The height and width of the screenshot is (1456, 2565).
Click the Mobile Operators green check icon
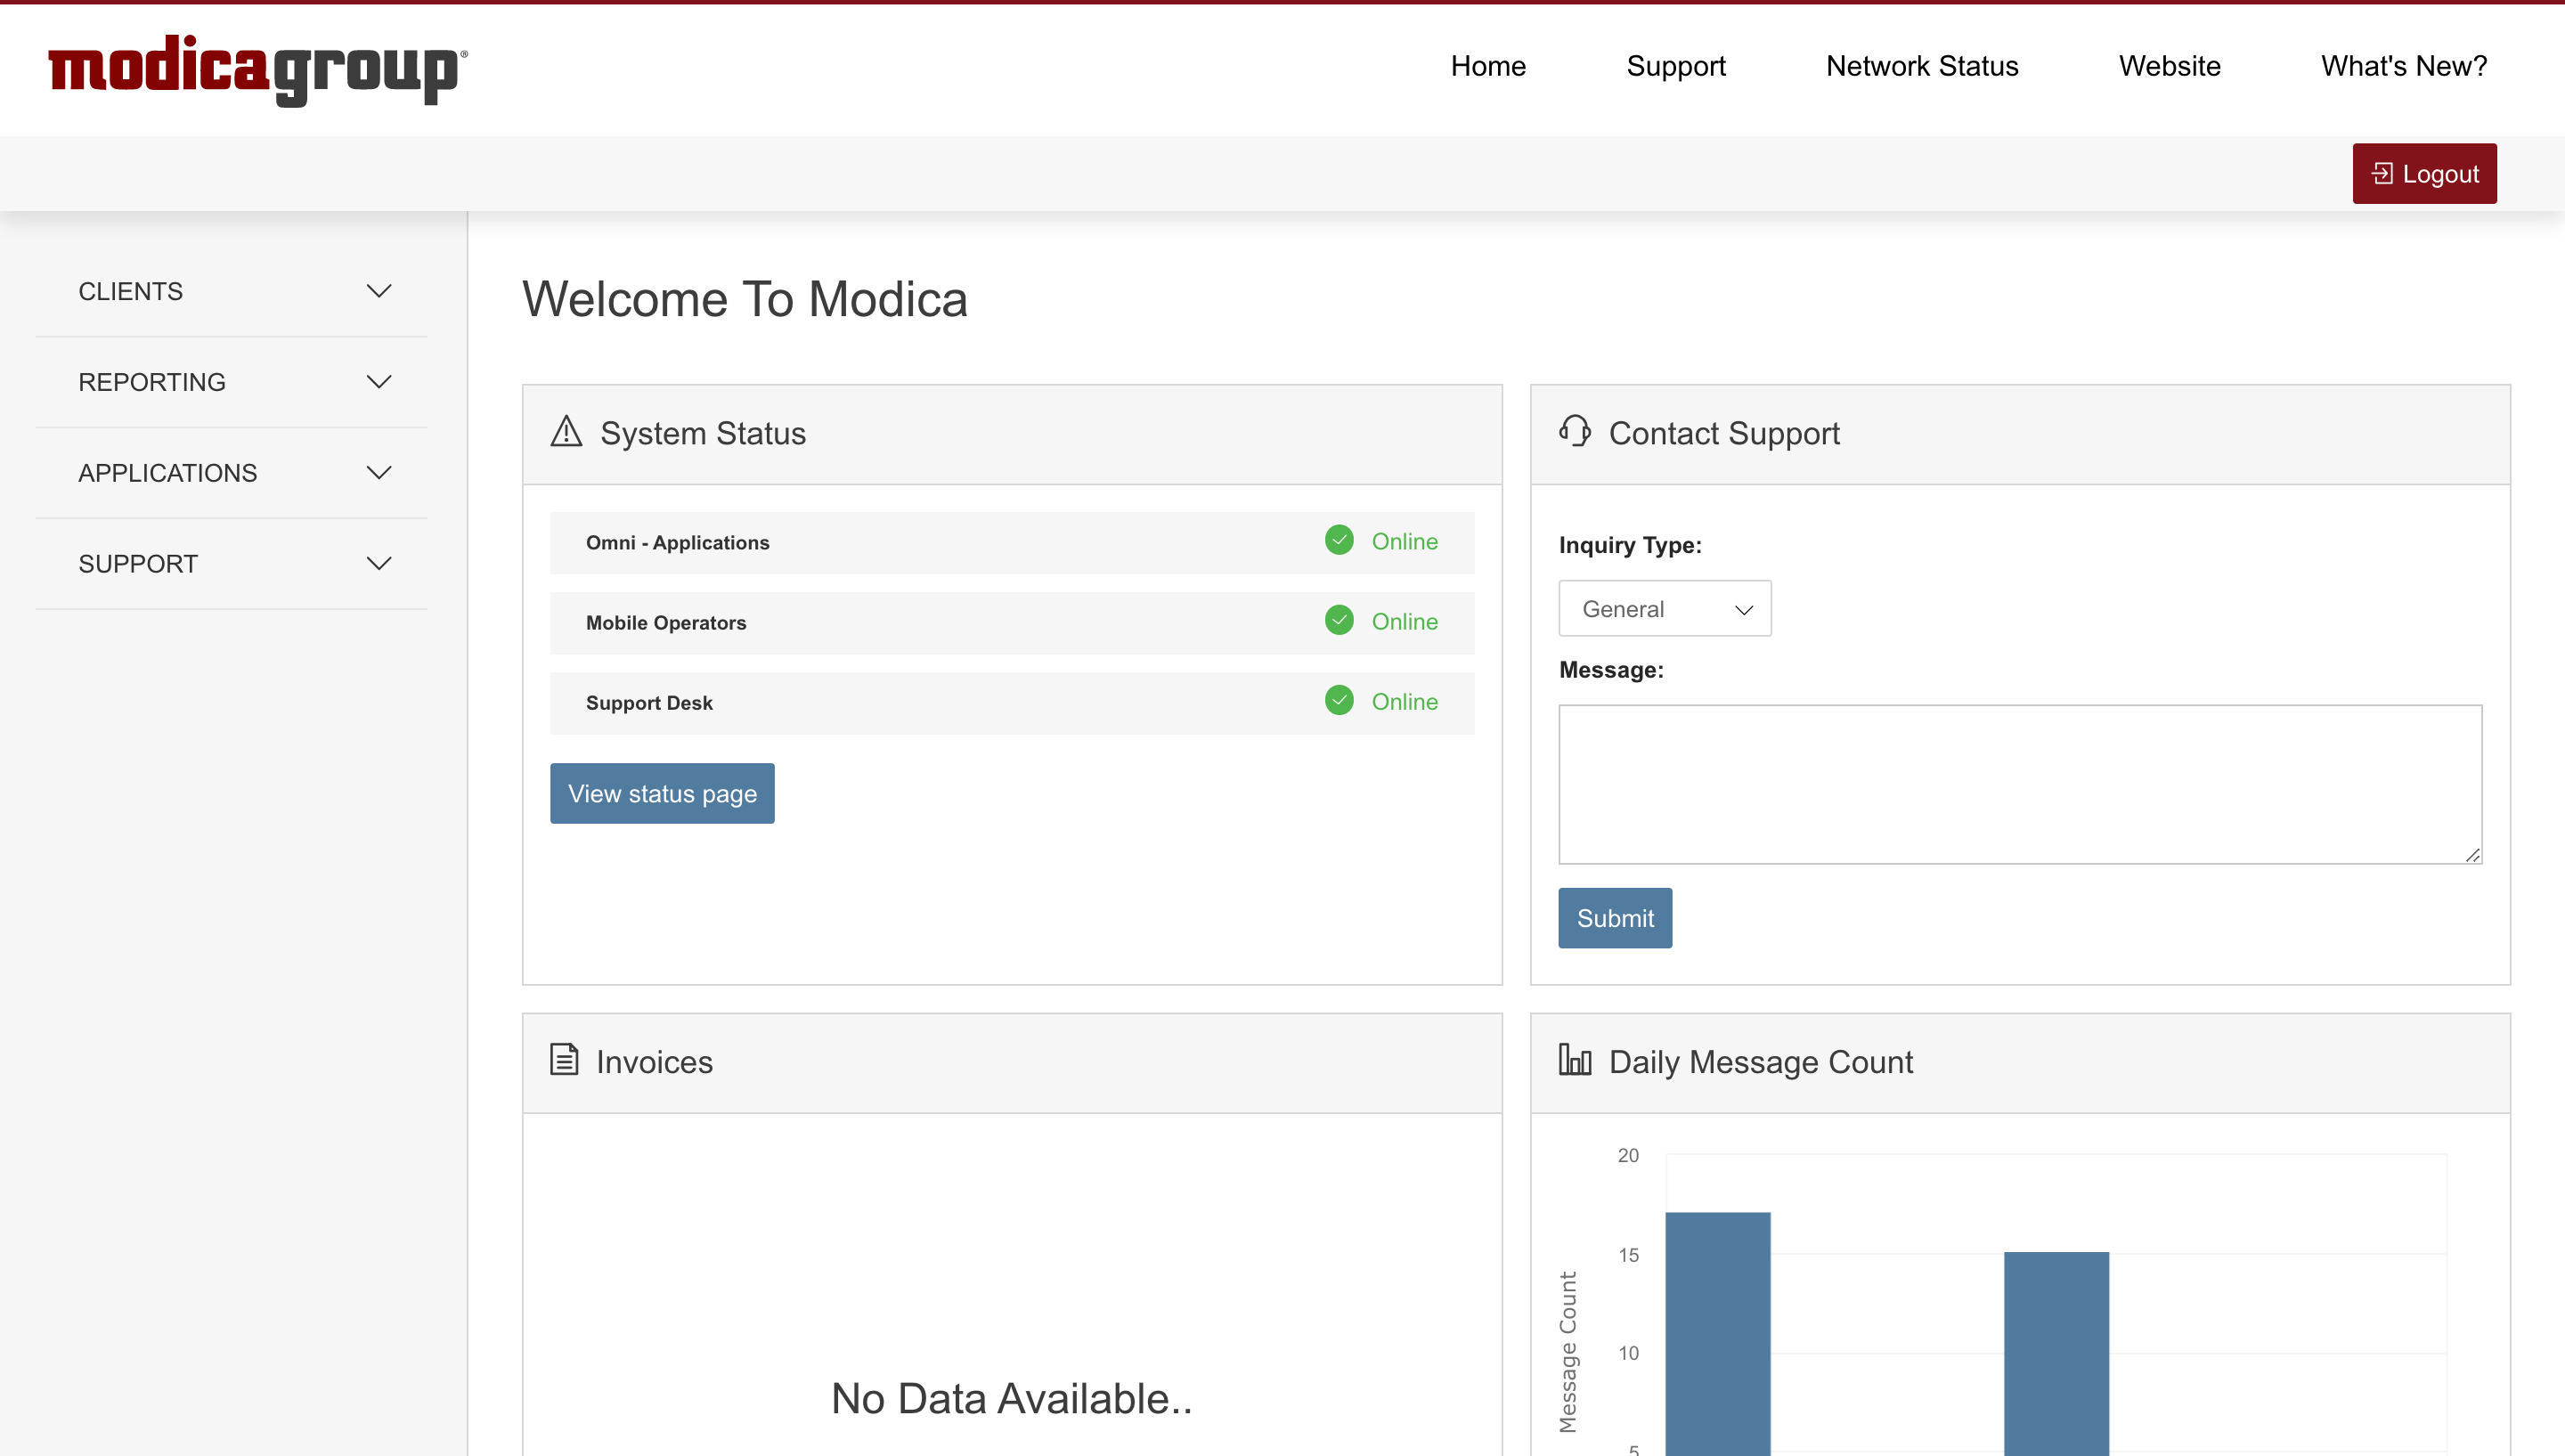pyautogui.click(x=1339, y=620)
